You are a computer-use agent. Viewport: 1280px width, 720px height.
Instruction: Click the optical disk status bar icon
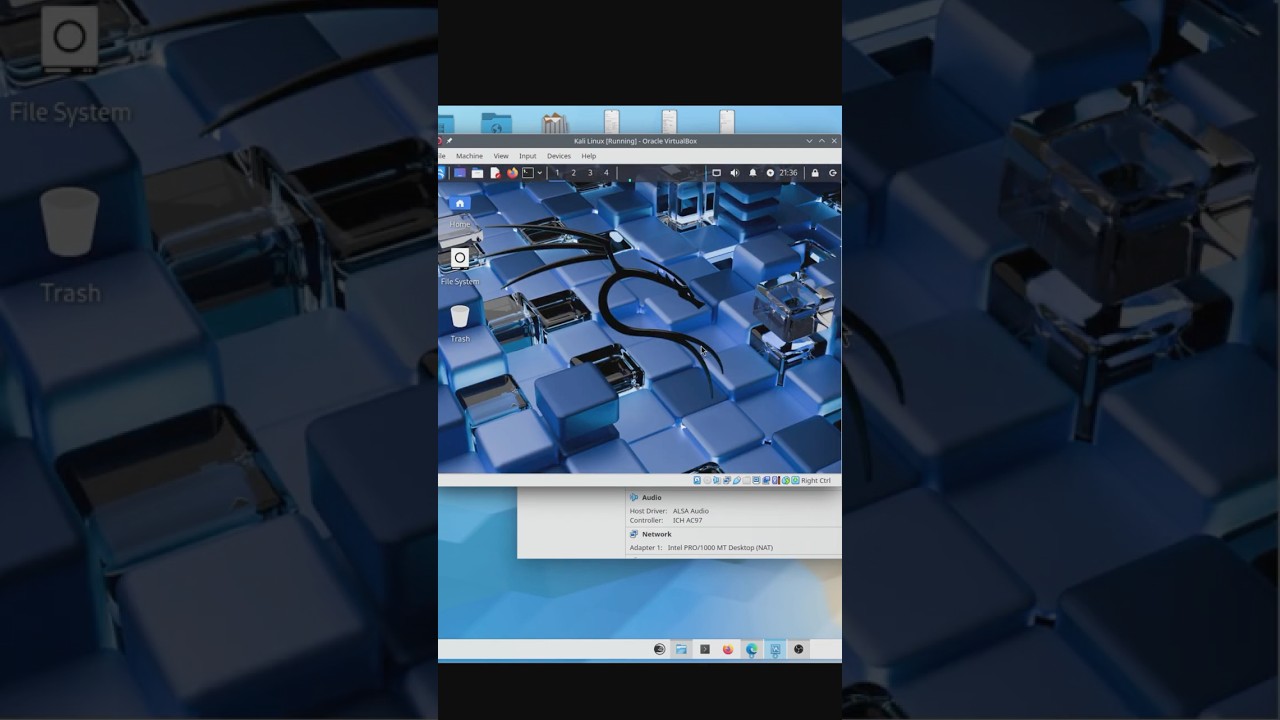click(x=707, y=480)
